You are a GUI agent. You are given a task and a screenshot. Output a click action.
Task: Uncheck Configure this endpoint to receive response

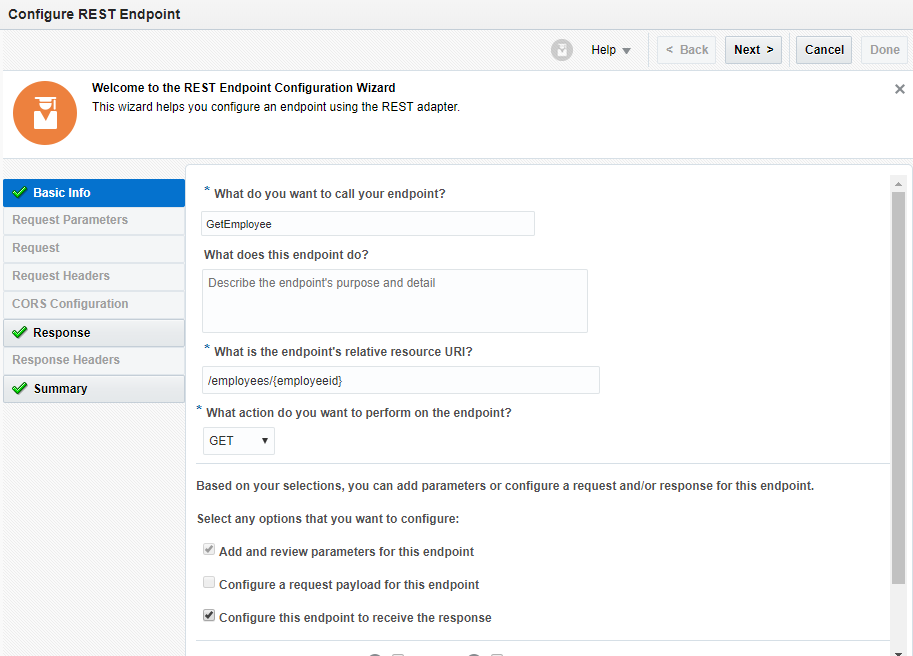209,617
